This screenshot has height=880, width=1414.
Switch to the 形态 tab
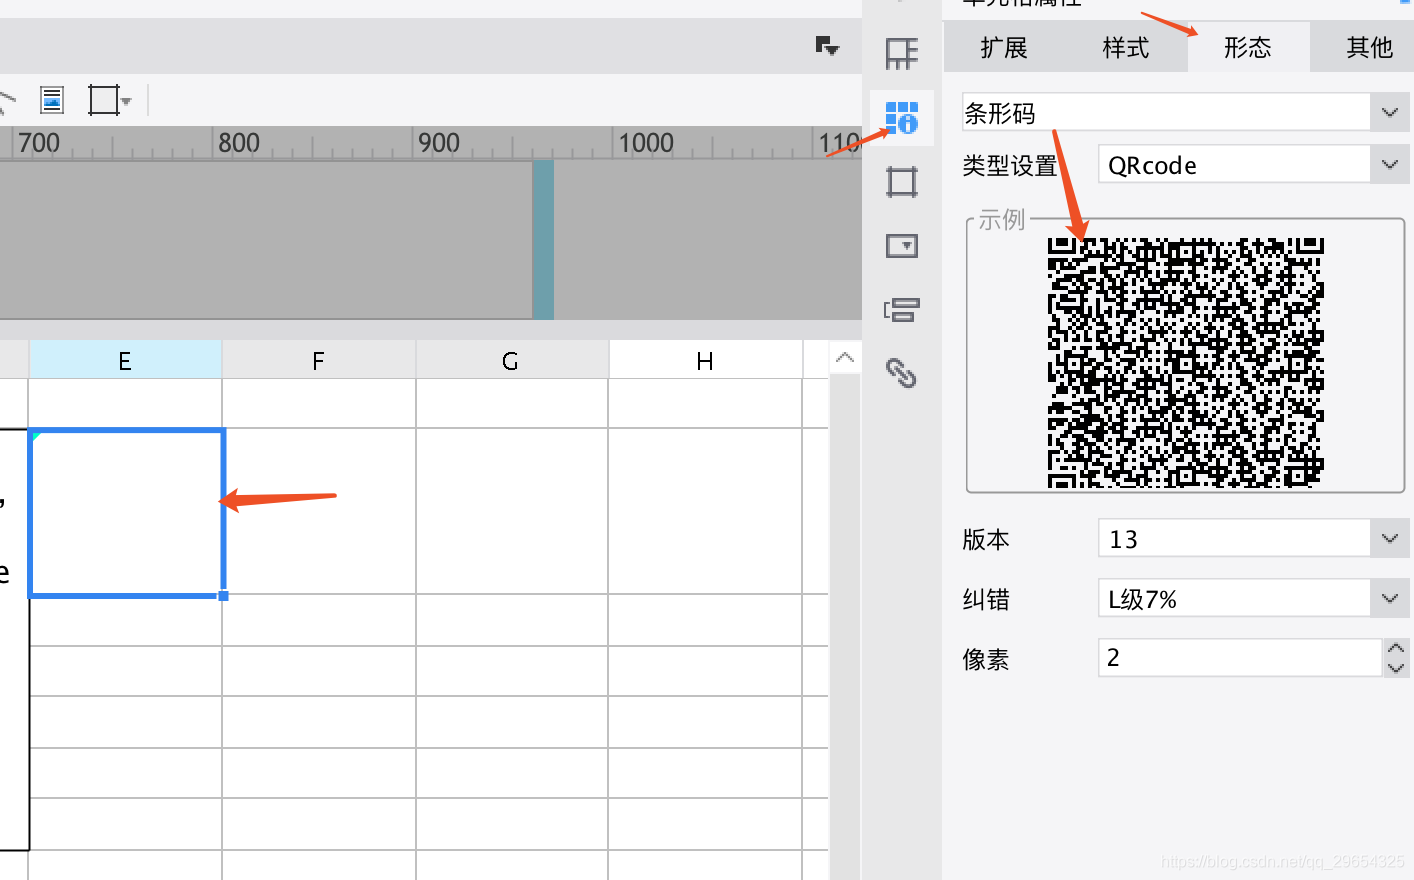pyautogui.click(x=1248, y=47)
